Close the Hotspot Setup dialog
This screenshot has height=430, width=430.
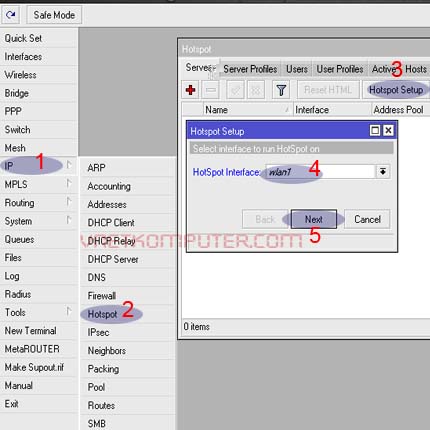coord(388,130)
